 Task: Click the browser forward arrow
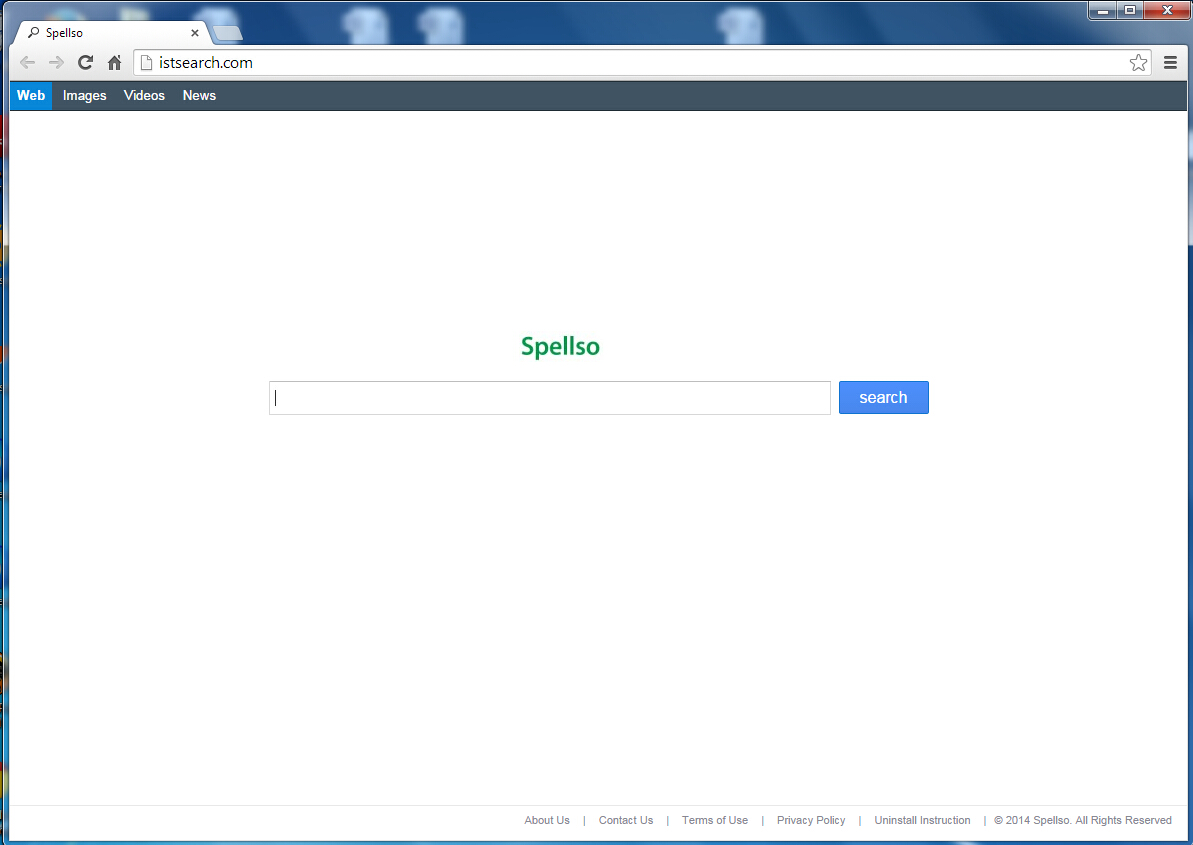56,62
